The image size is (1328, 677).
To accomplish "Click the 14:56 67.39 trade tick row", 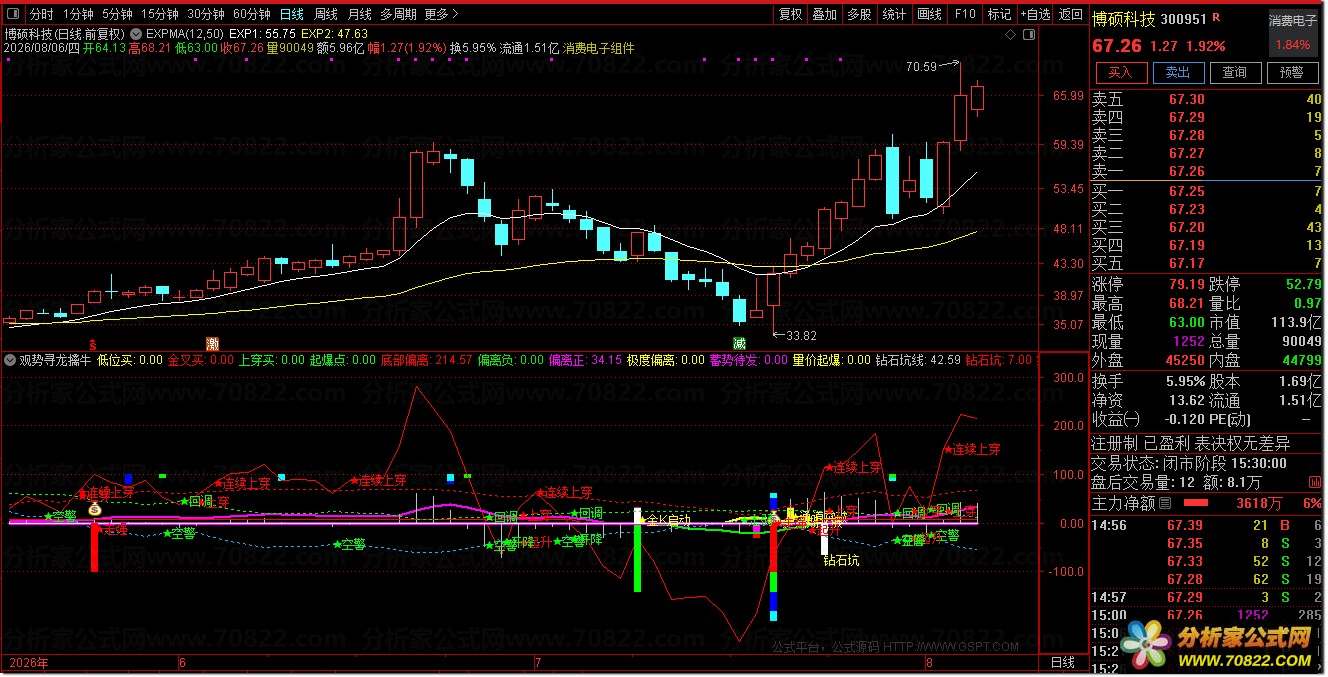I will coord(1207,525).
